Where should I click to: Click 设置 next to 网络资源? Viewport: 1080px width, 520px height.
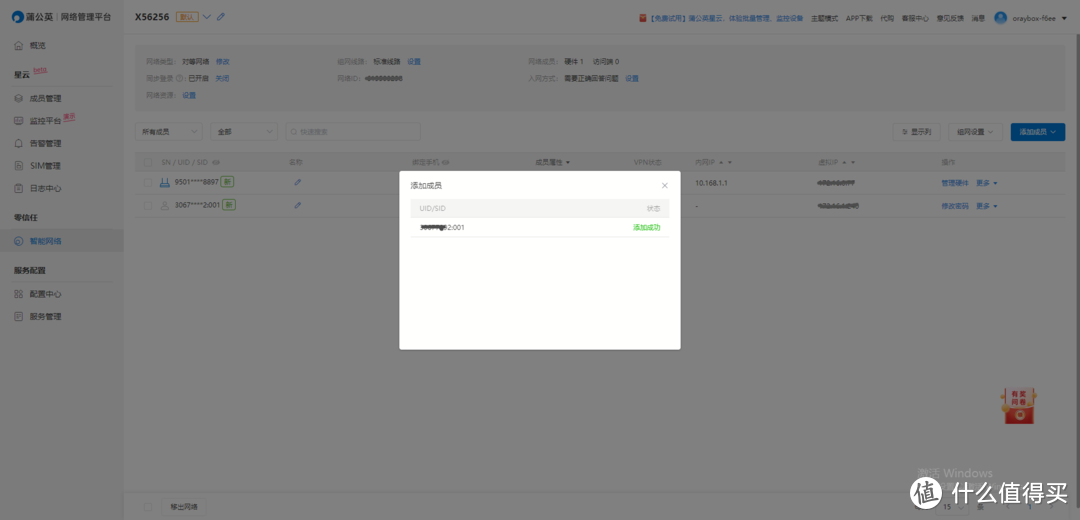(x=189, y=95)
